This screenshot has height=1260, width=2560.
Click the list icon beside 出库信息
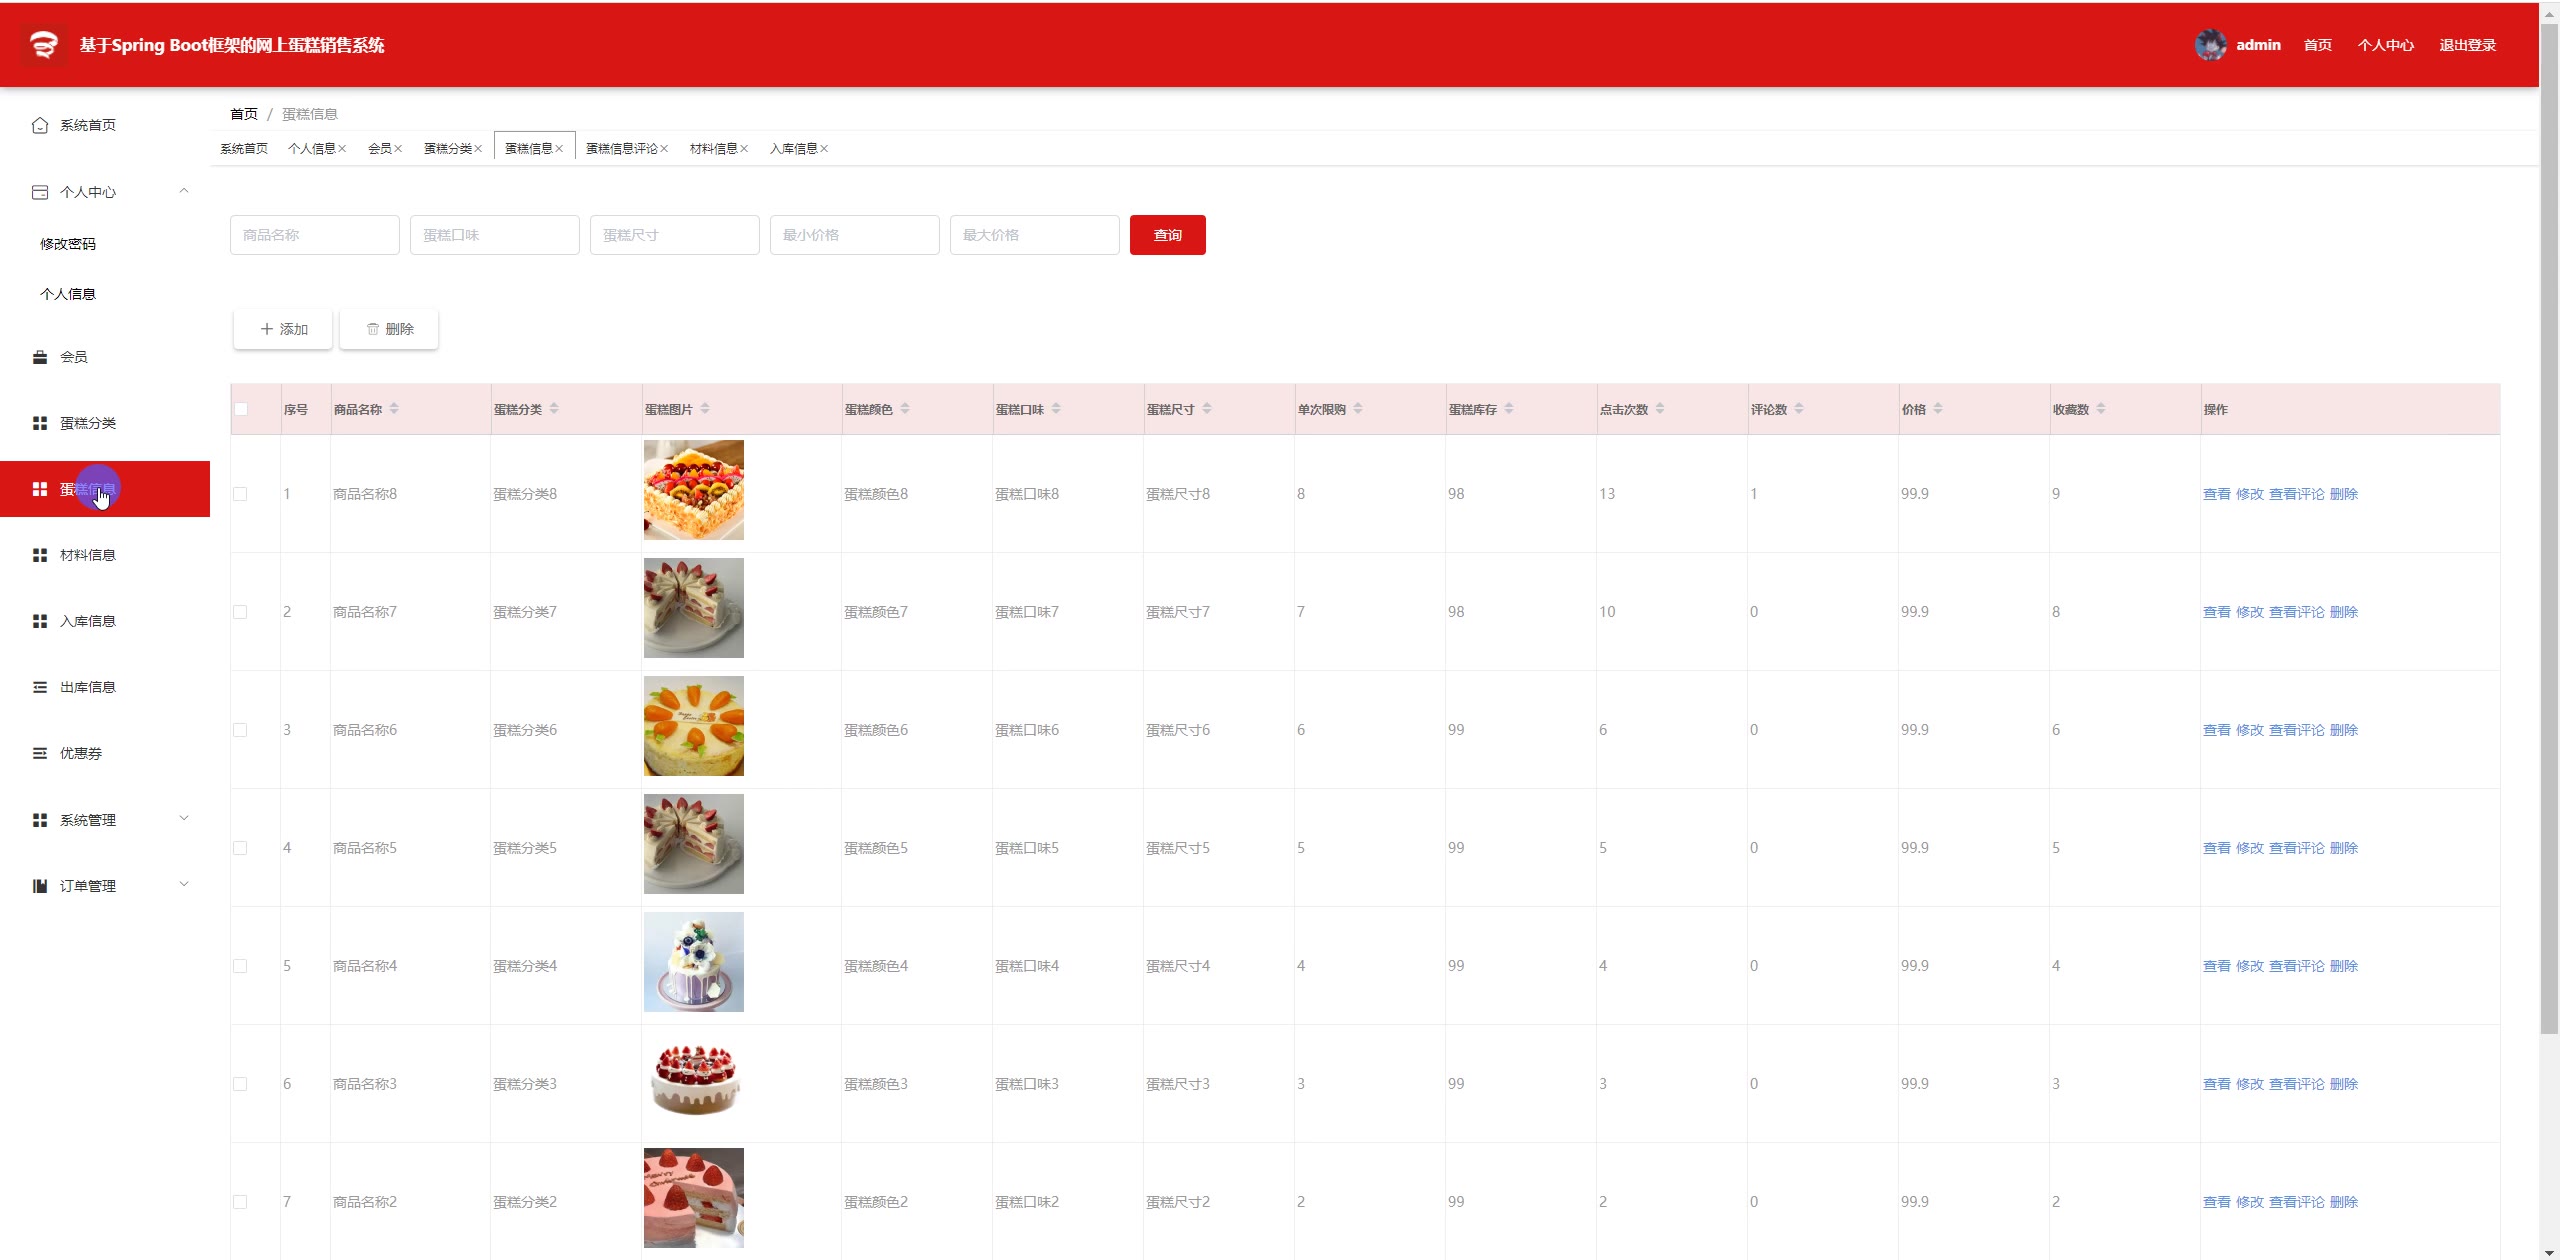[40, 687]
